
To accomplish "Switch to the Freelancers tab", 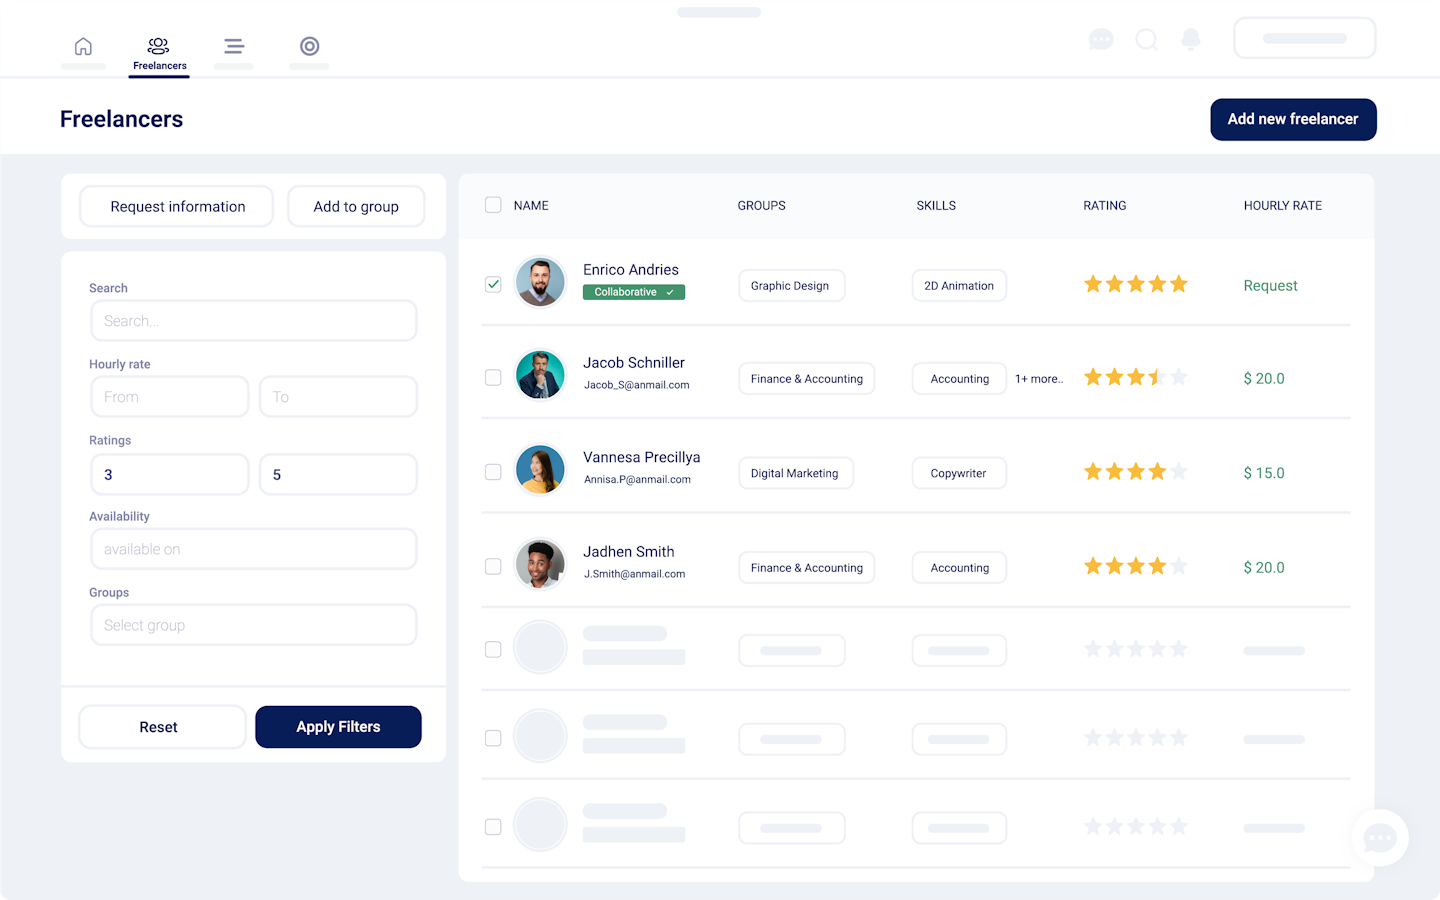I will pyautogui.click(x=159, y=54).
